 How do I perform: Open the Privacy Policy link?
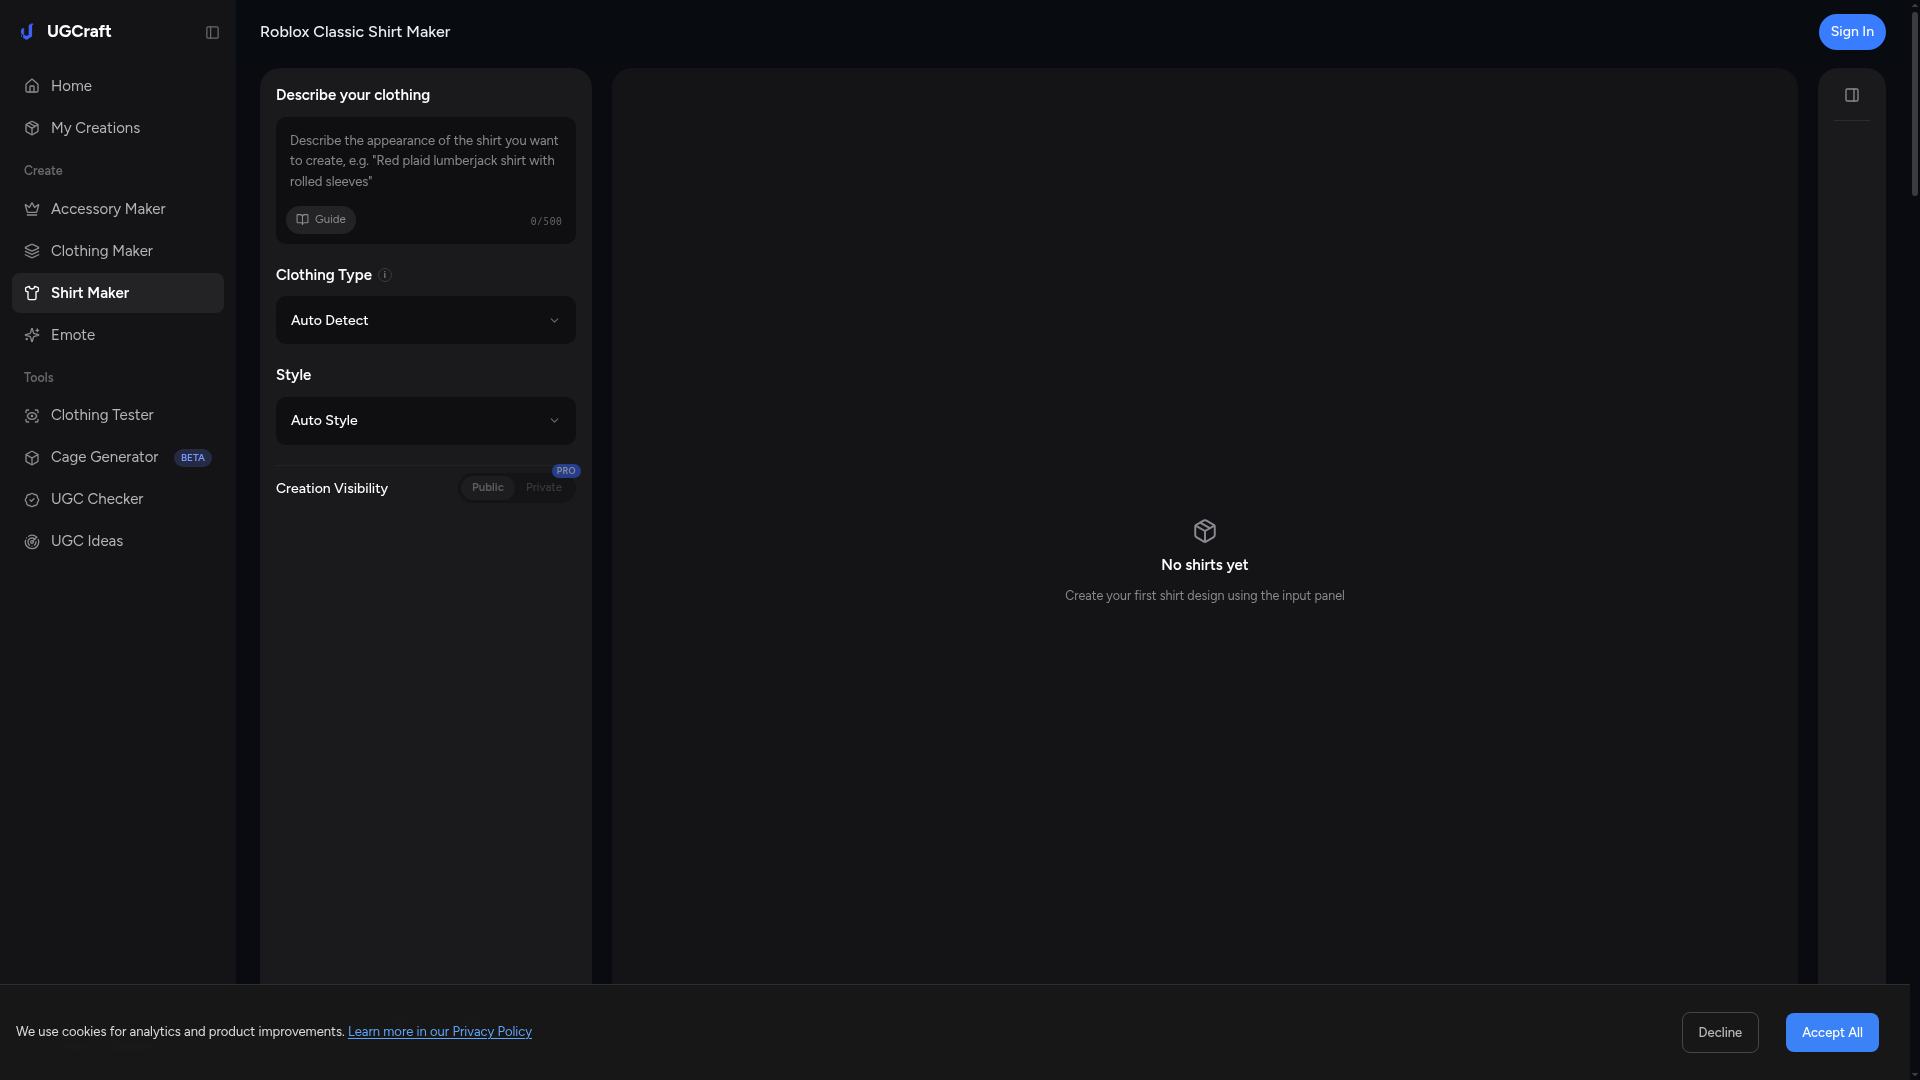440,1032
